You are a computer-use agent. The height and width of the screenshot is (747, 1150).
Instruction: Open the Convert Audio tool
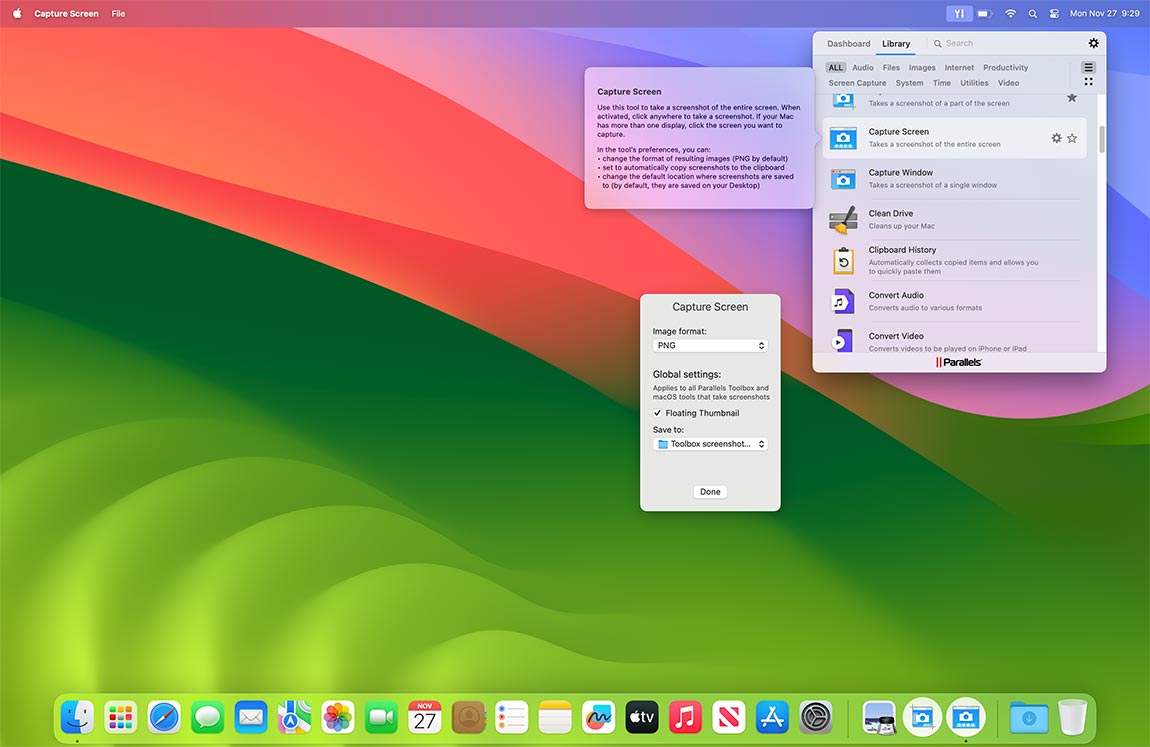[x=896, y=301]
